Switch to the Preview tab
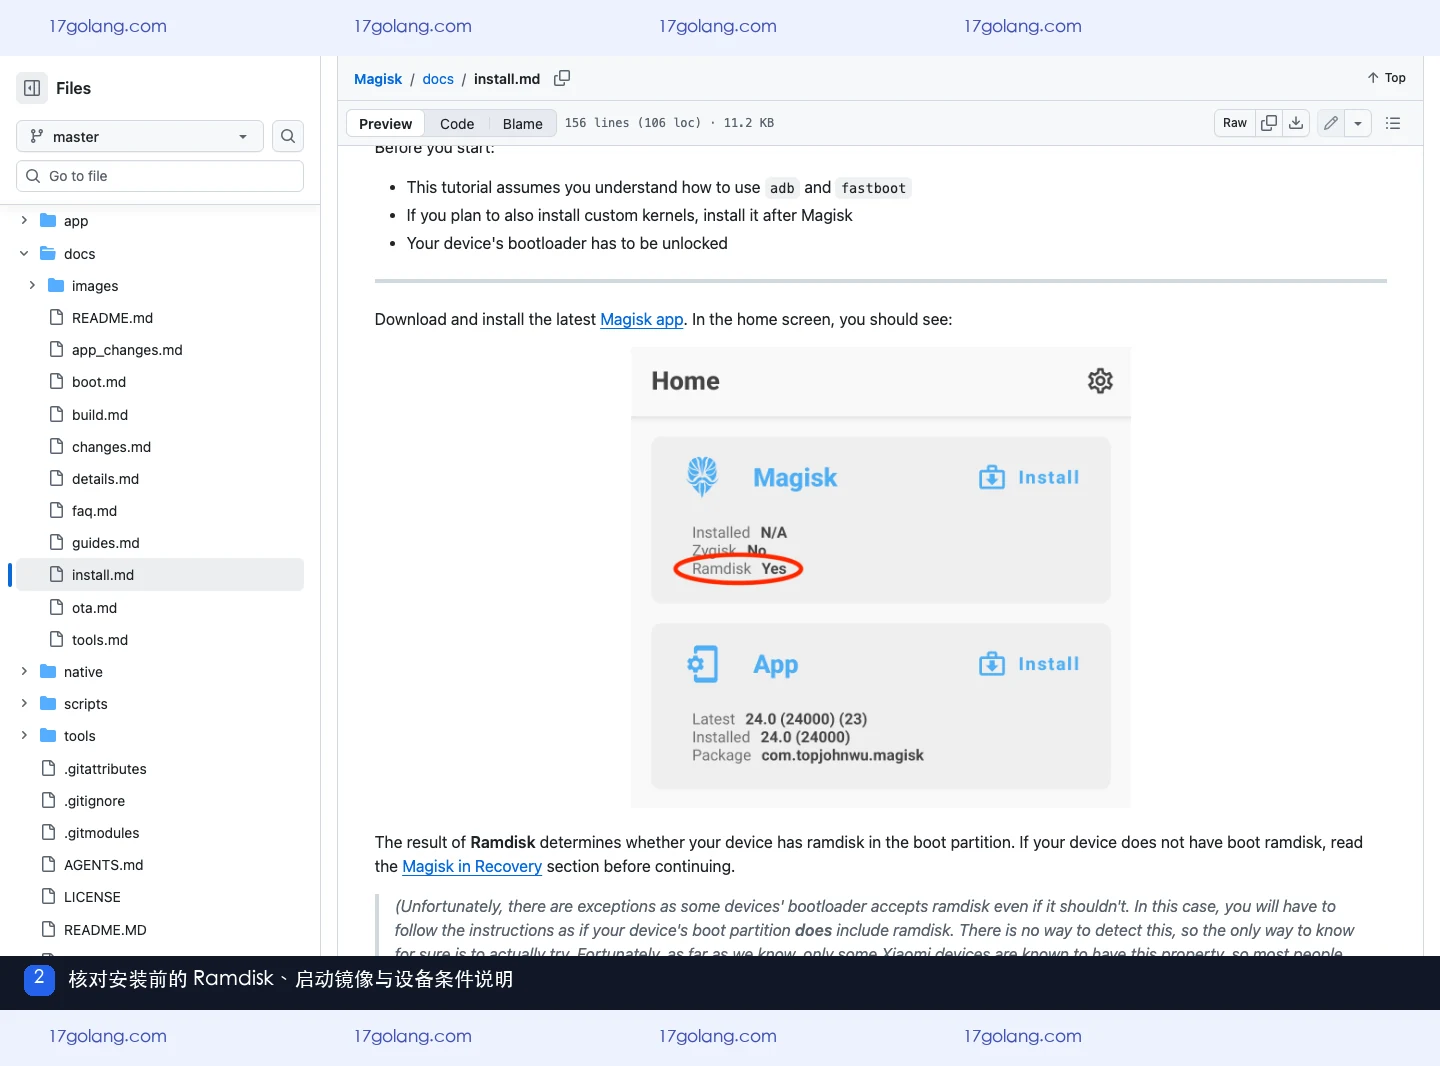 coord(385,124)
